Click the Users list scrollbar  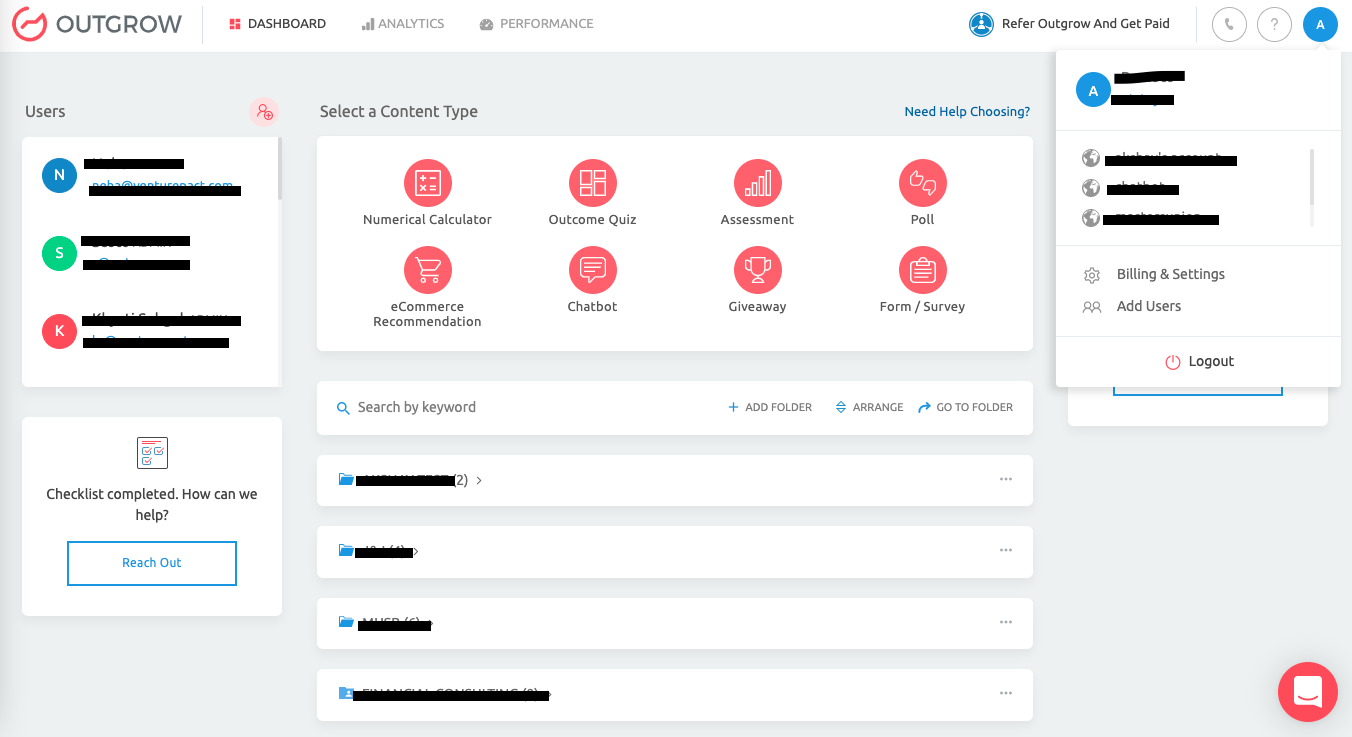[280, 168]
